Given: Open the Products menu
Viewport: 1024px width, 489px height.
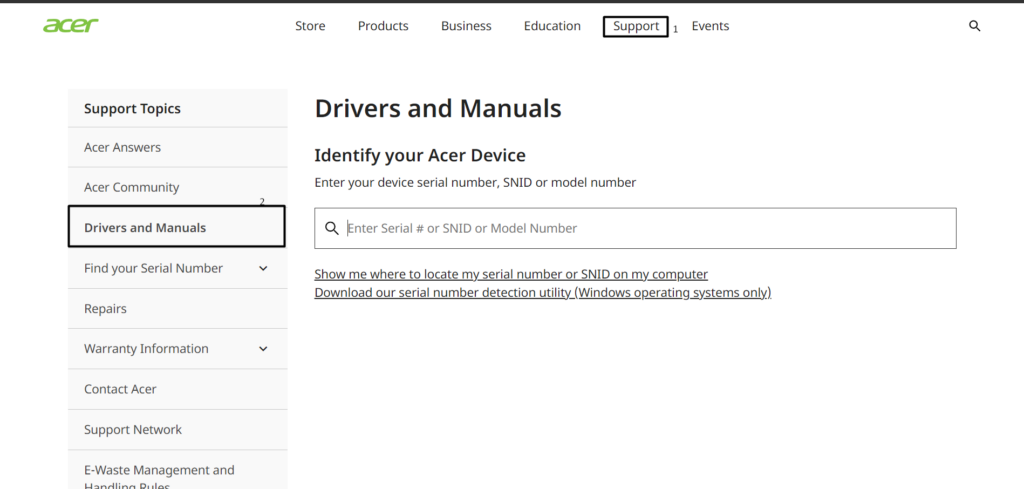Looking at the screenshot, I should (x=383, y=26).
